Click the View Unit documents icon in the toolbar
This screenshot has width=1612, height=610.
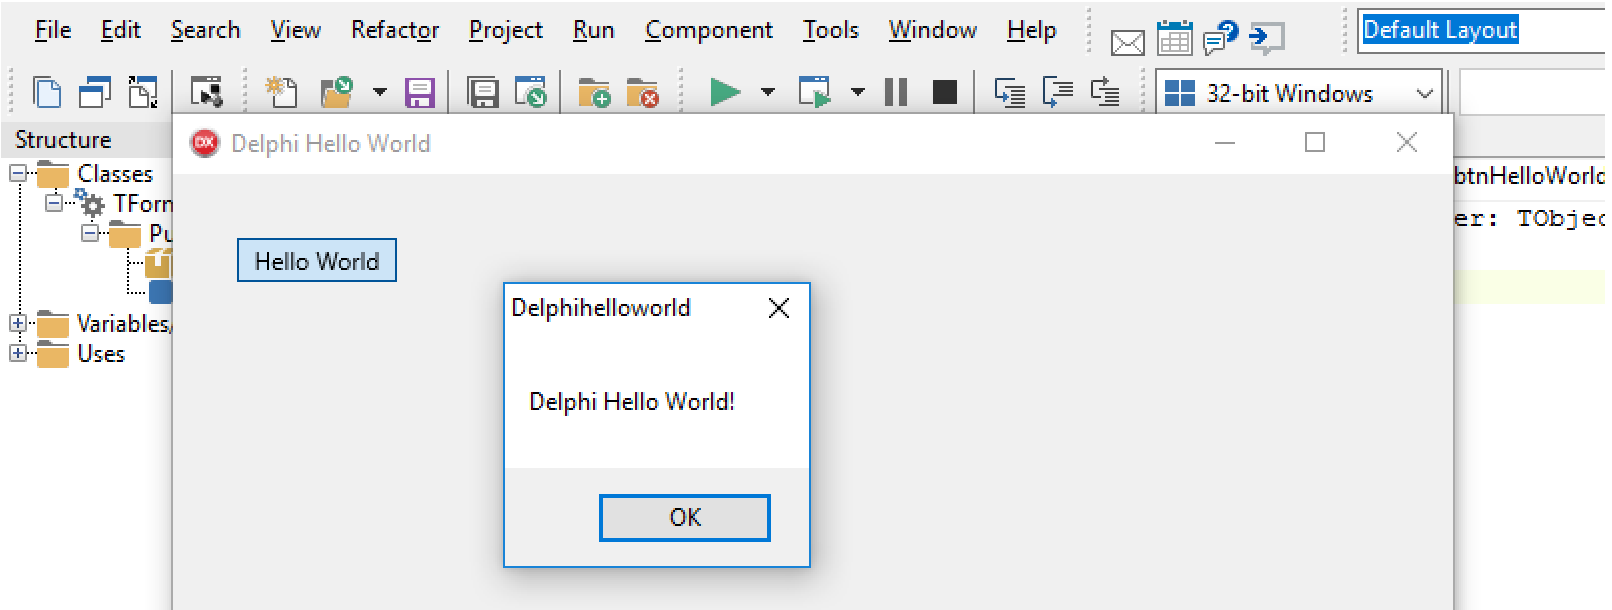[x=47, y=93]
